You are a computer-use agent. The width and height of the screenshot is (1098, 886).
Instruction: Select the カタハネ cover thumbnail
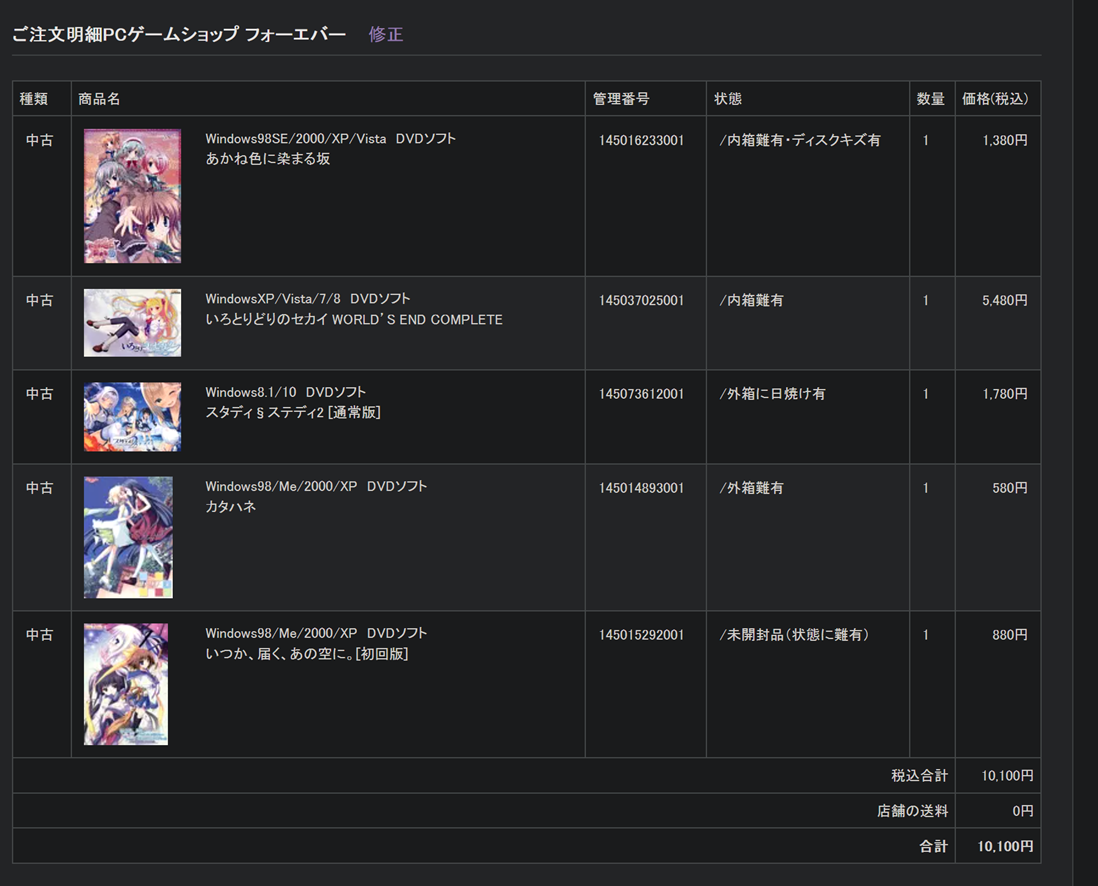click(x=128, y=537)
